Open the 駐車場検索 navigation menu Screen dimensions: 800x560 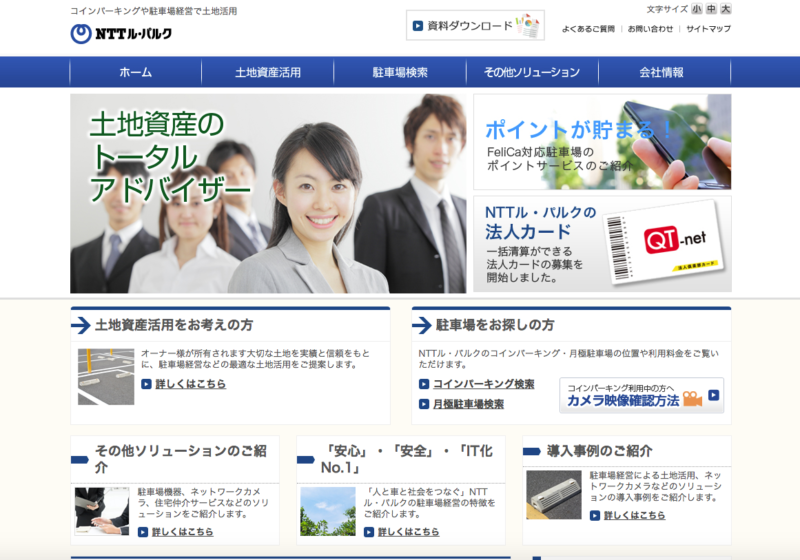[400, 72]
